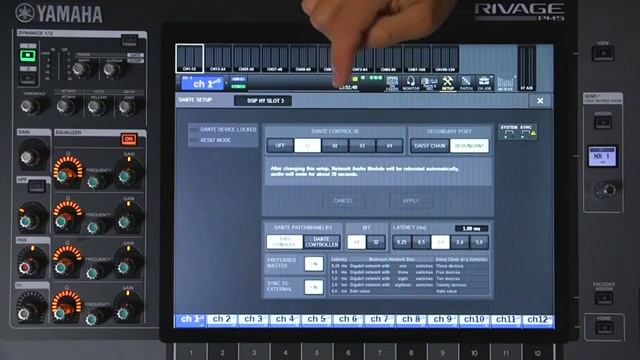
Task: Select the CH109-120 meter bank thumbnail
Action: click(445, 58)
